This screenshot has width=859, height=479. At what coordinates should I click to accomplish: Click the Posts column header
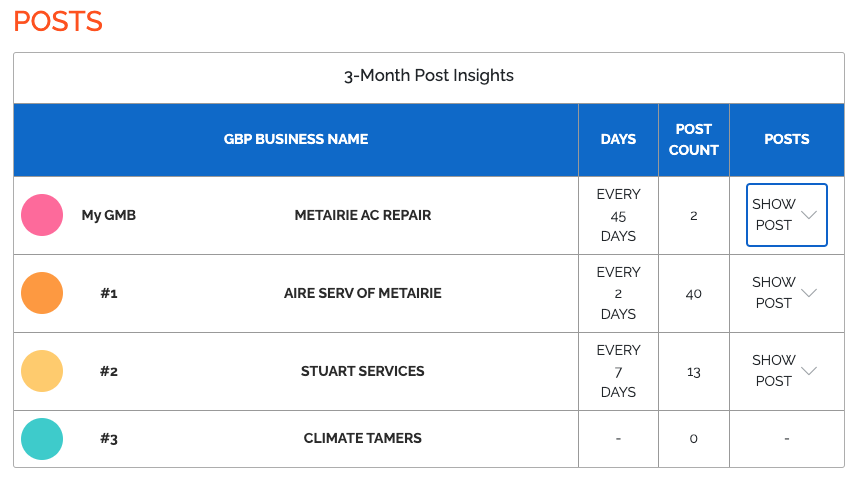[786, 139]
